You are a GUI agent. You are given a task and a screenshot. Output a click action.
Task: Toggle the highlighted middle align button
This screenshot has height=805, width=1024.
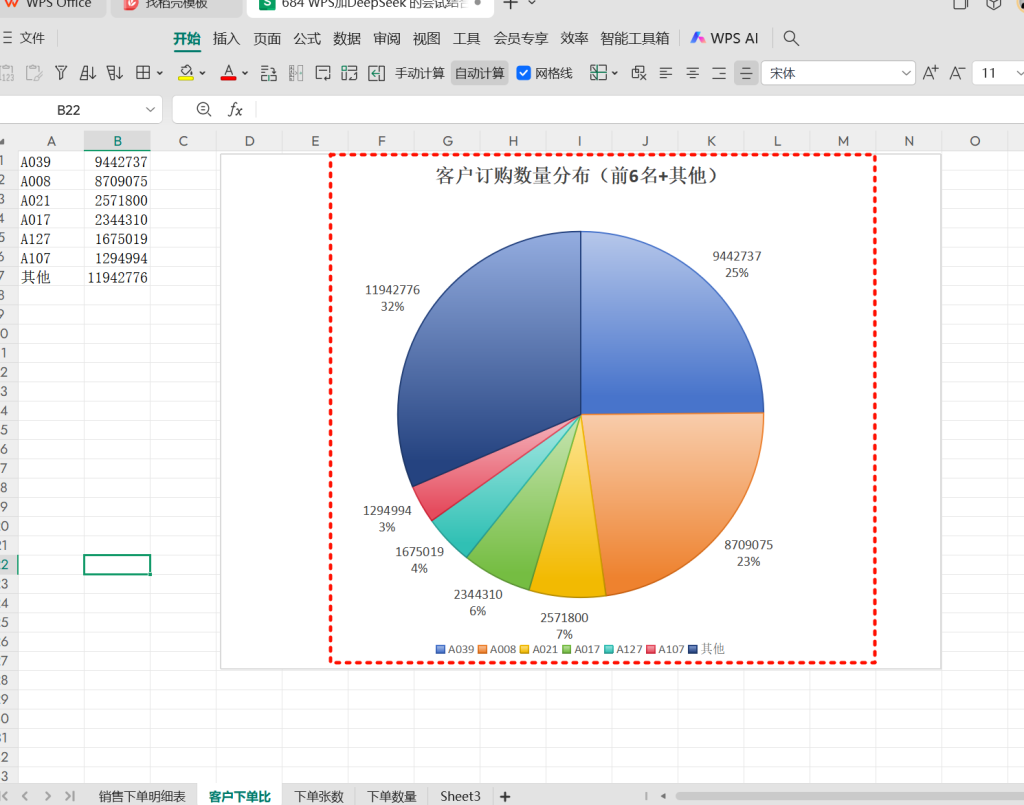pos(745,73)
